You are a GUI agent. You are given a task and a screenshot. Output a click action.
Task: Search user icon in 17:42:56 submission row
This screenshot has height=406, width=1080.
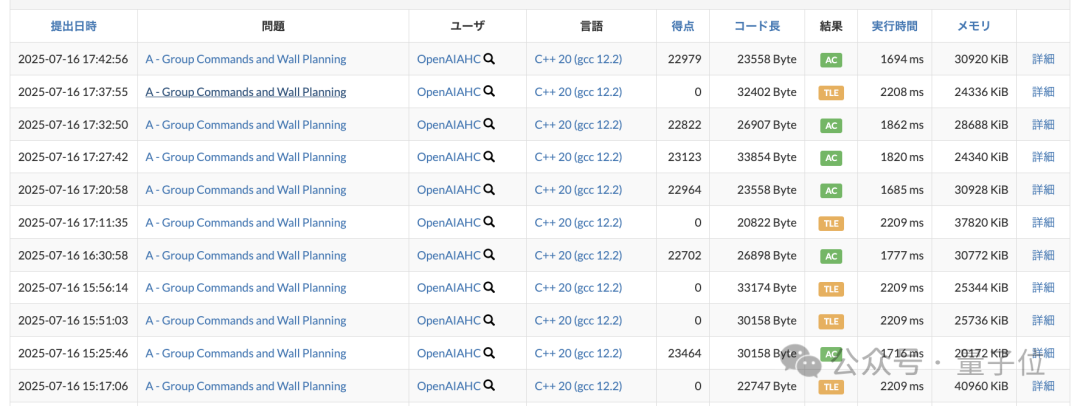489,59
